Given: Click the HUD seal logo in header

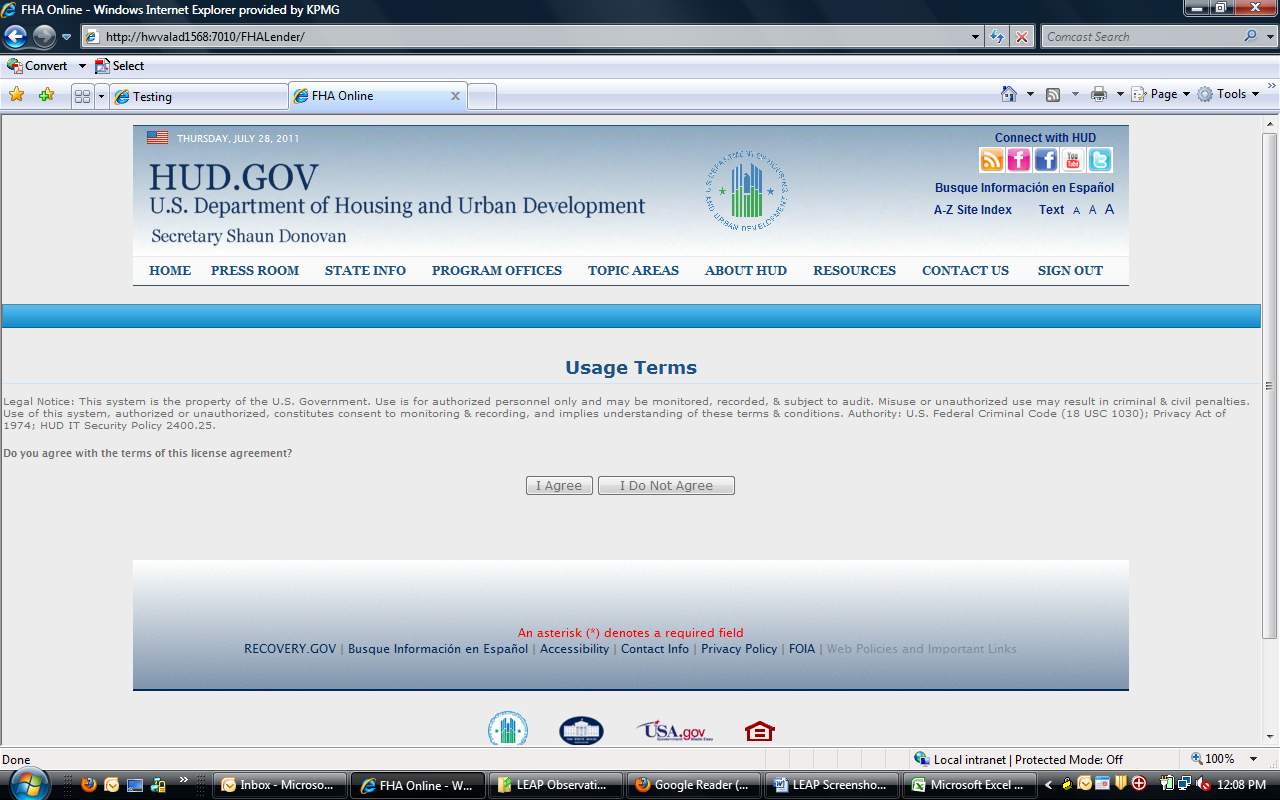Looking at the screenshot, I should click(746, 190).
